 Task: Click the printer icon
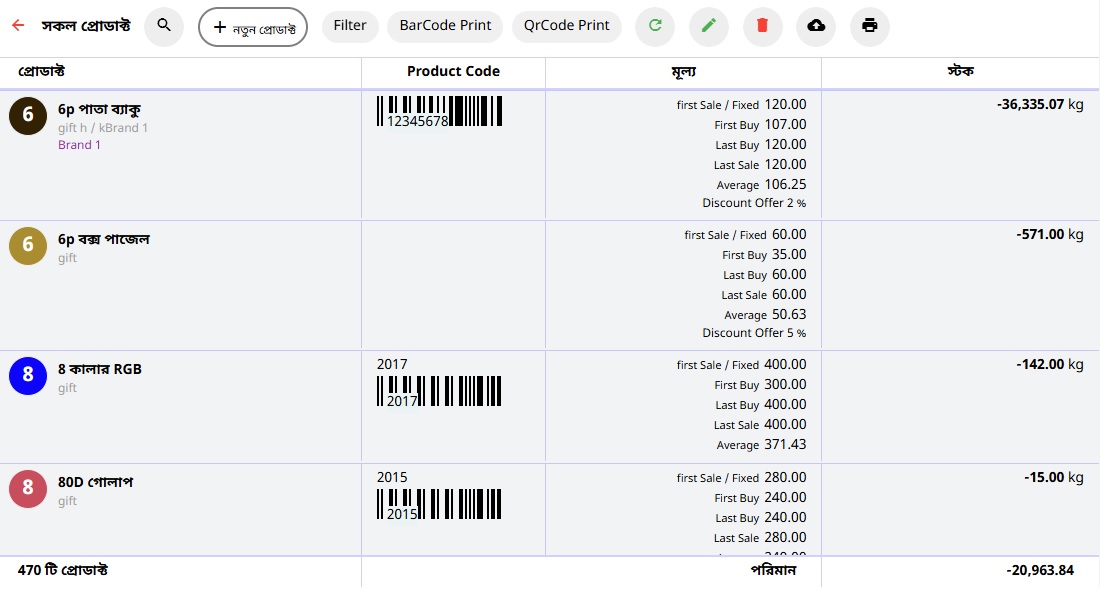870,26
